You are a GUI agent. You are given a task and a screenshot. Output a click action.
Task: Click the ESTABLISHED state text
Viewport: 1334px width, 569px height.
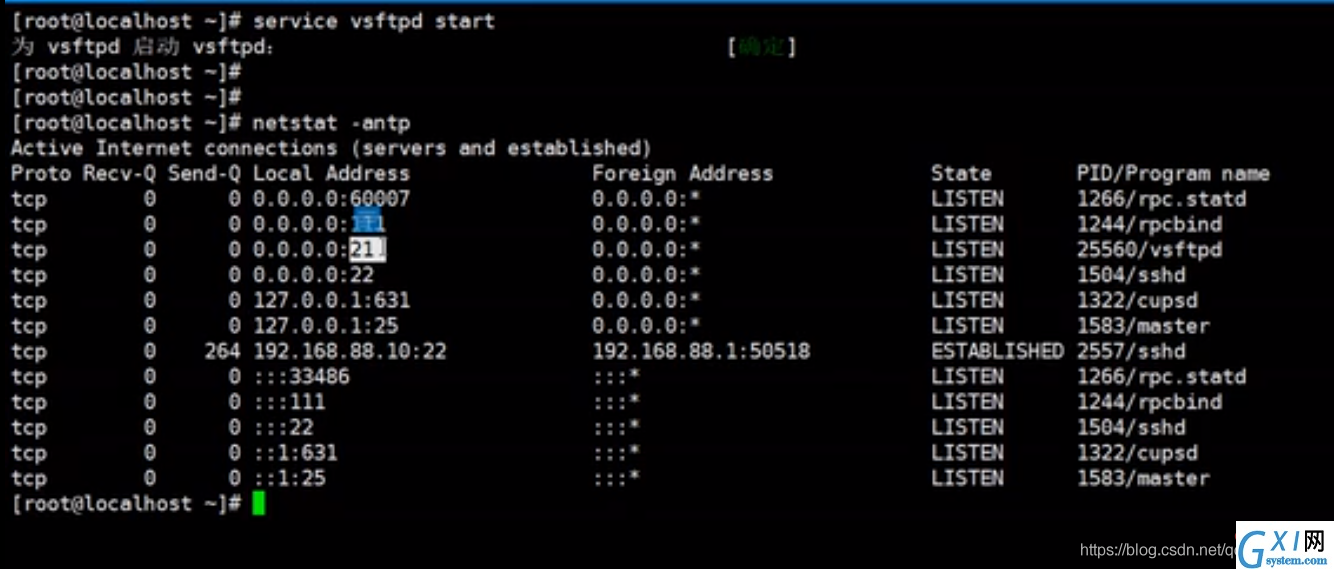(997, 351)
